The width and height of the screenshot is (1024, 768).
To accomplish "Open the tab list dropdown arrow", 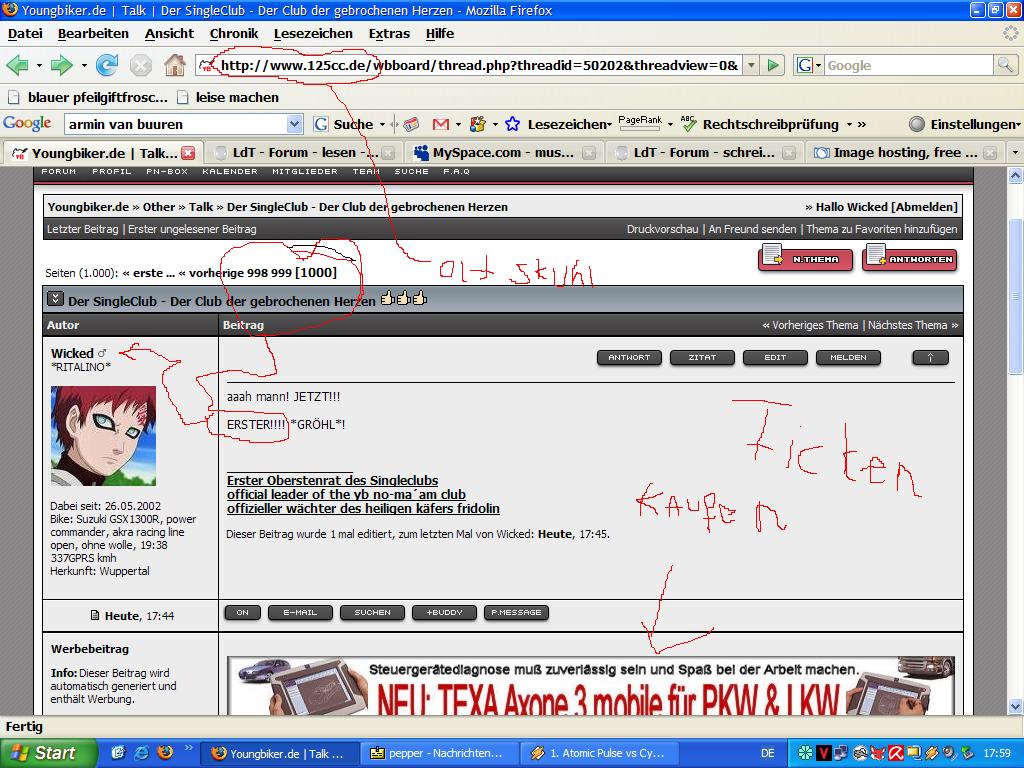I will (x=1015, y=153).
